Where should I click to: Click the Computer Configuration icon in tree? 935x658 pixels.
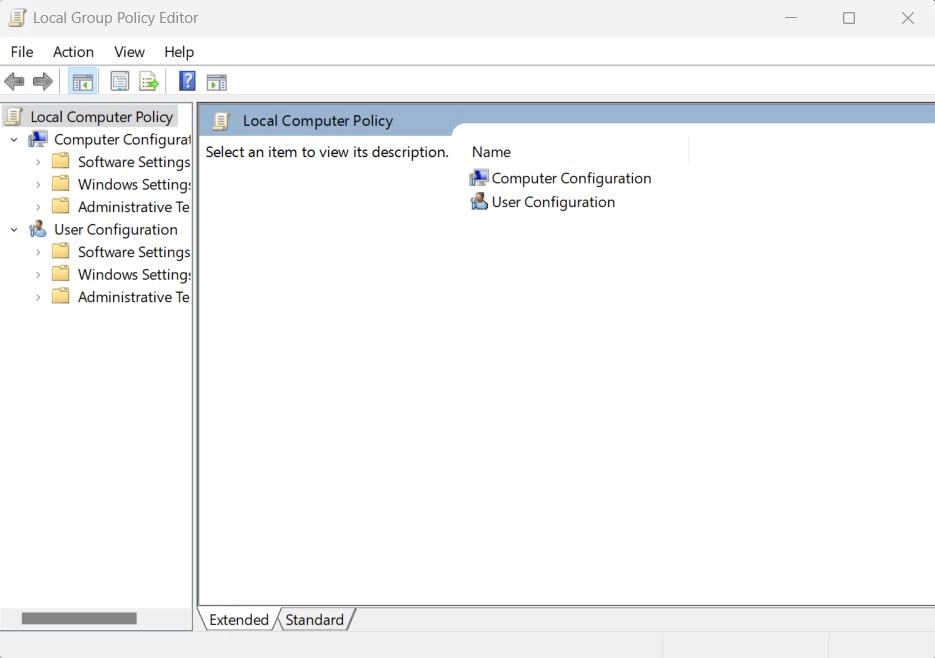[38, 139]
